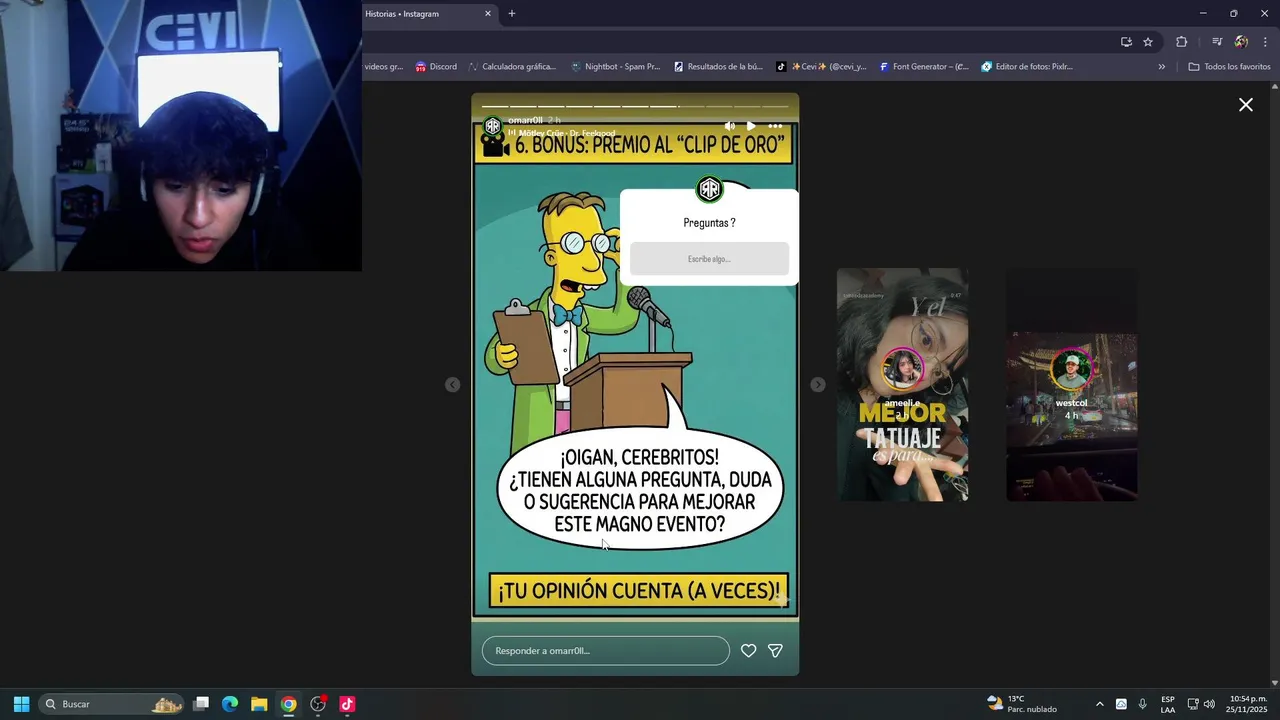Screen dimensions: 1280x720
Task: Open the TikTok Live Studio taskbar icon
Action: coord(347,704)
